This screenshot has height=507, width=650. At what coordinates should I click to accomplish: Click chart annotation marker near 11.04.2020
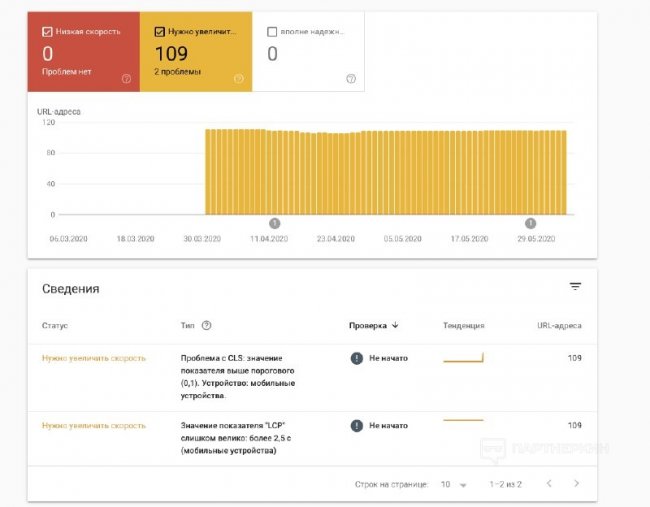click(x=275, y=223)
